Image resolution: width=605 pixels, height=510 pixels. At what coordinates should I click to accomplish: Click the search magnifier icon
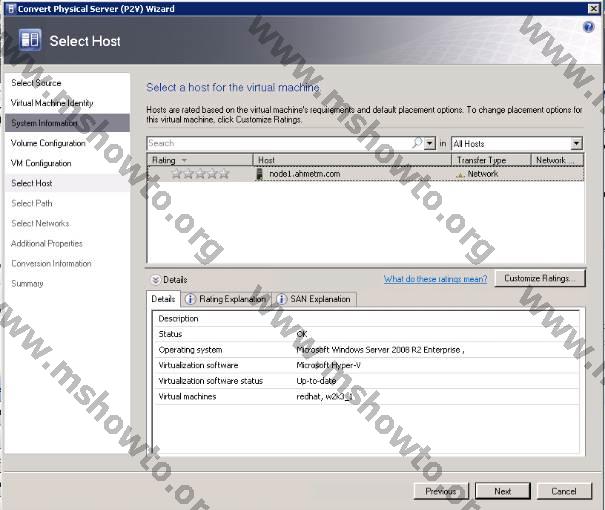point(417,144)
